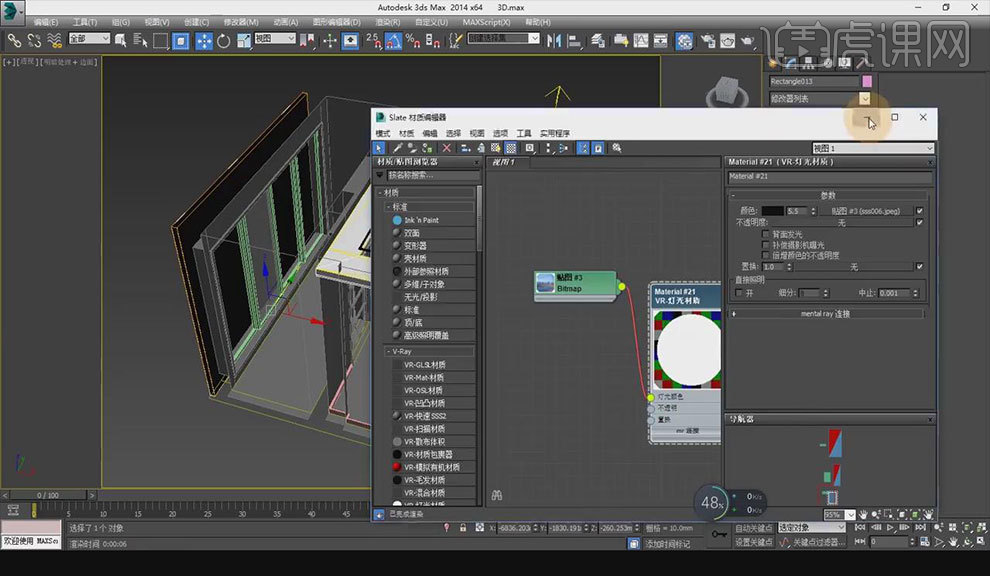The height and width of the screenshot is (576, 990).
Task: Toggle the displacement-row map enable checkbox
Action: [x=919, y=267]
